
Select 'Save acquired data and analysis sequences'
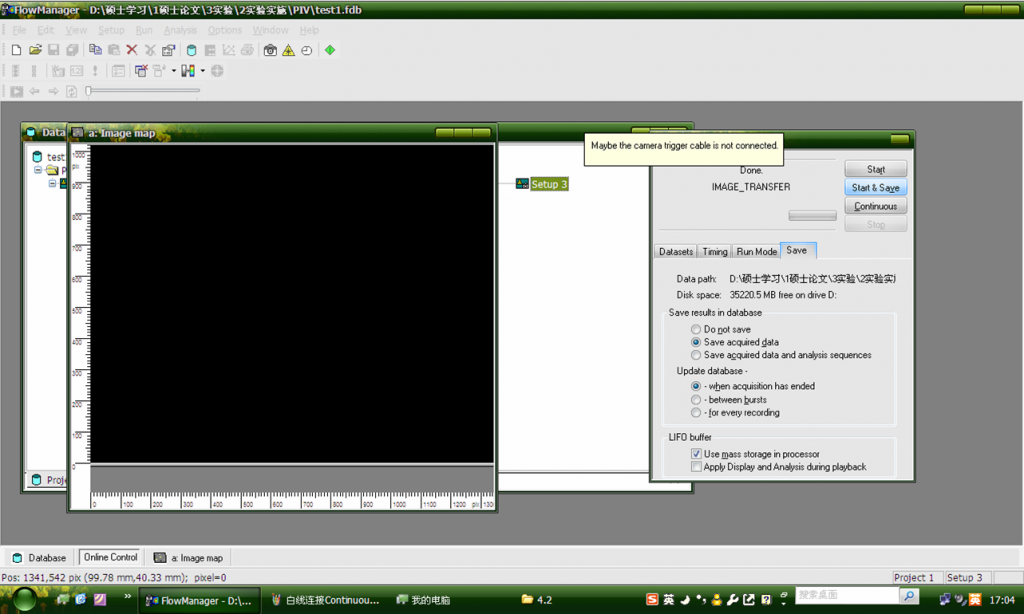pyautogui.click(x=696, y=355)
